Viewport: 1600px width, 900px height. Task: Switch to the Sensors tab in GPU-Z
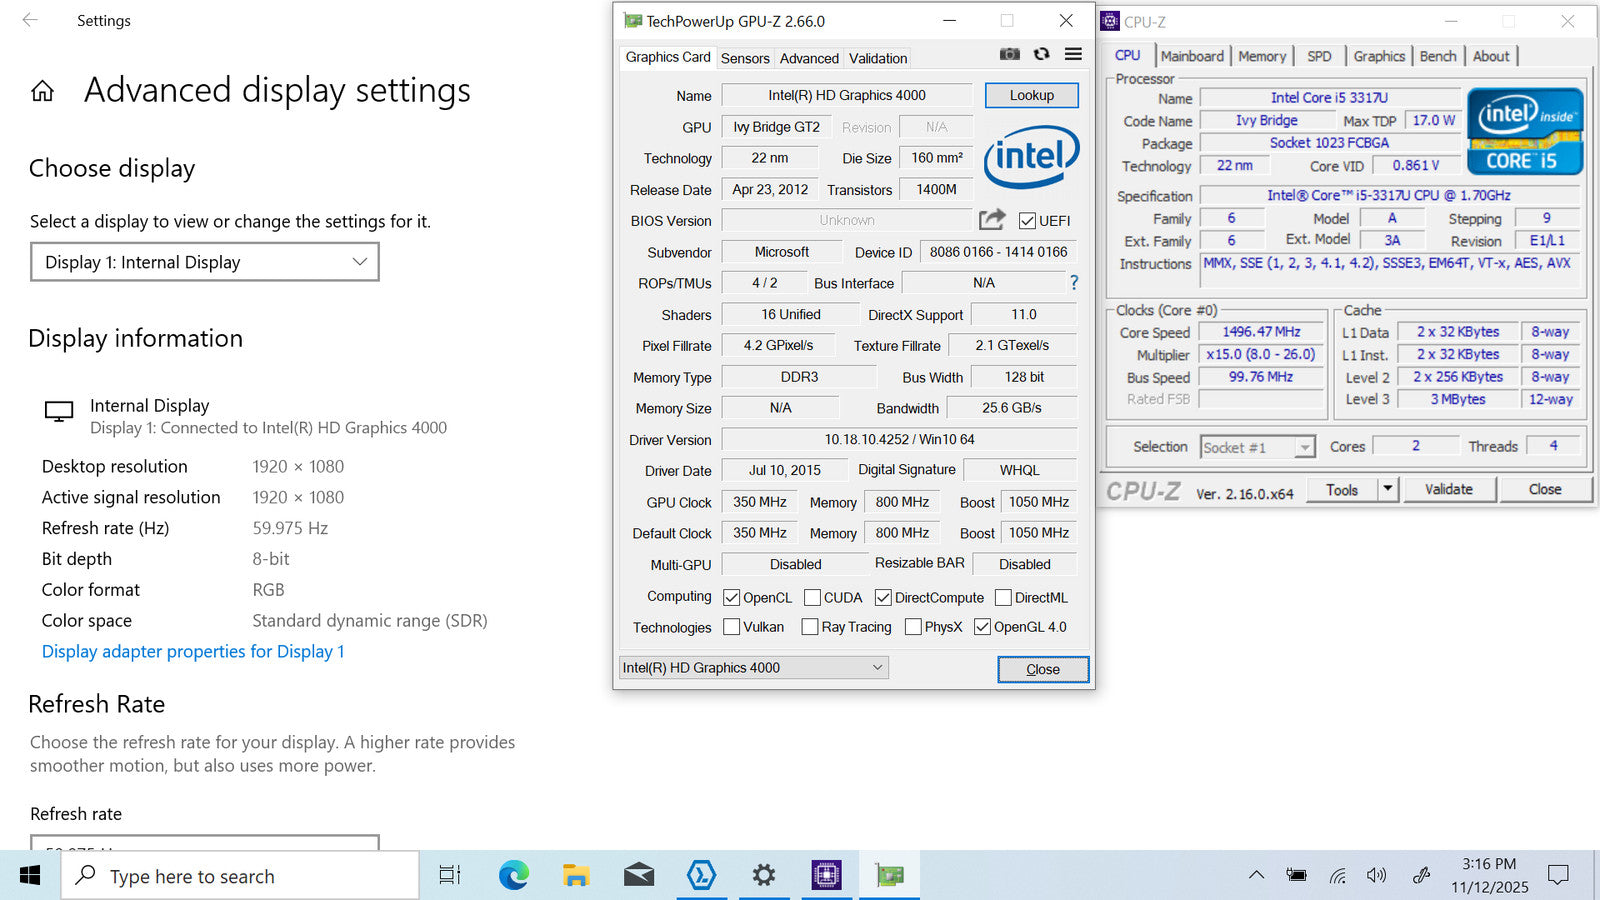click(745, 58)
